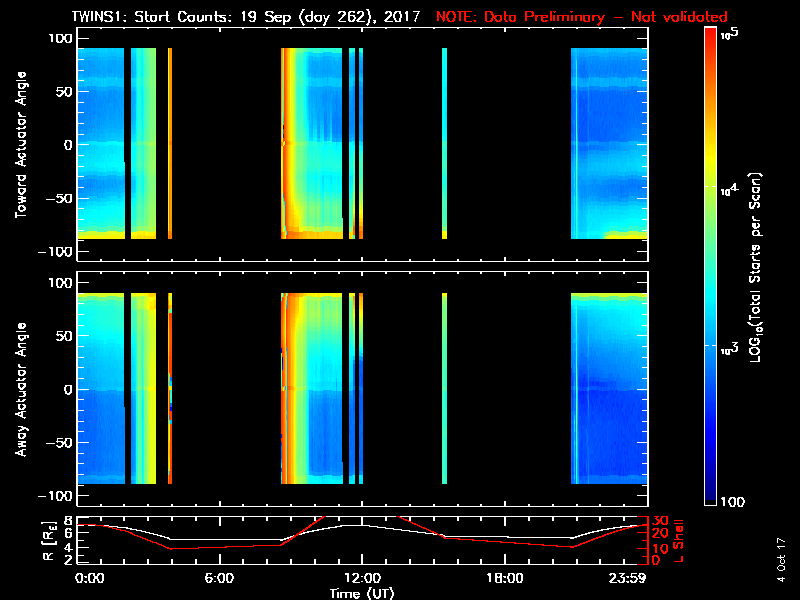
Task: Click the isolated 15:30 data stripe in Toward panel
Action: pos(444,140)
